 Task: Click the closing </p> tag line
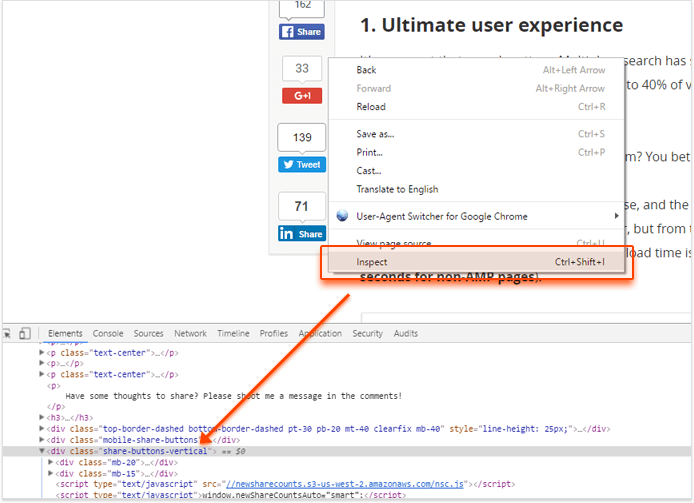[x=56, y=406]
